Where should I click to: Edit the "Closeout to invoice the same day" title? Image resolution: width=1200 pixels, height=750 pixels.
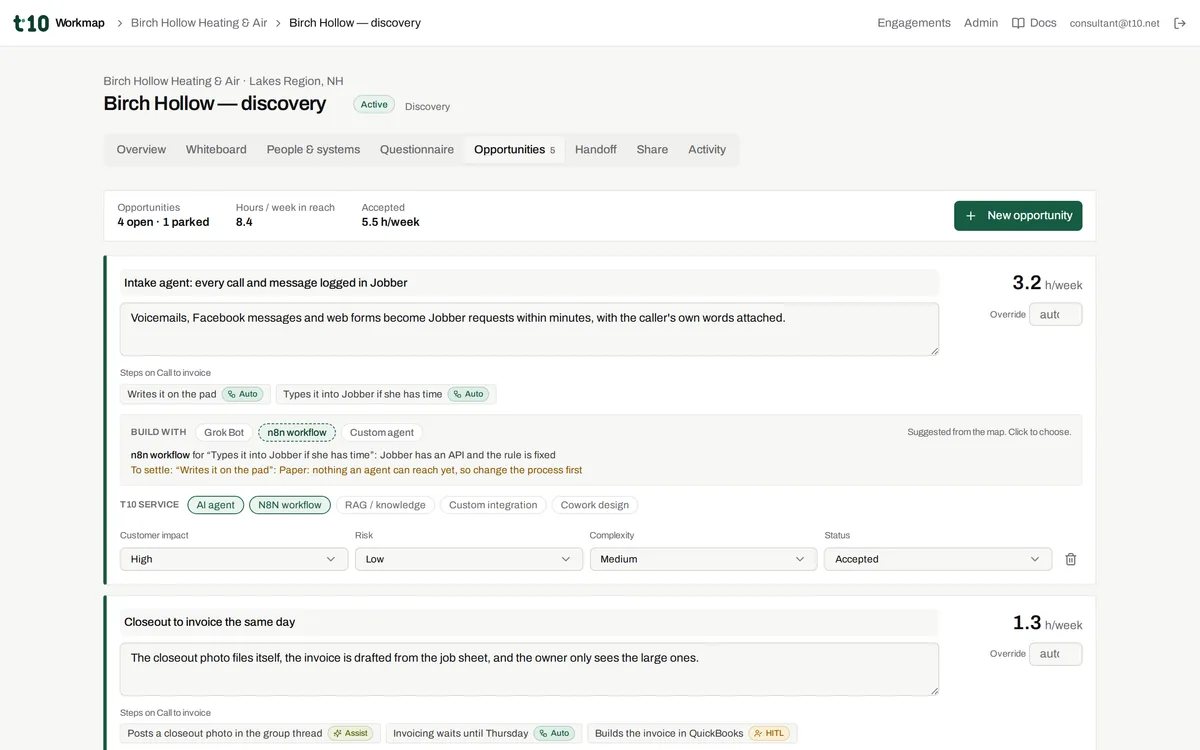pyautogui.click(x=529, y=622)
